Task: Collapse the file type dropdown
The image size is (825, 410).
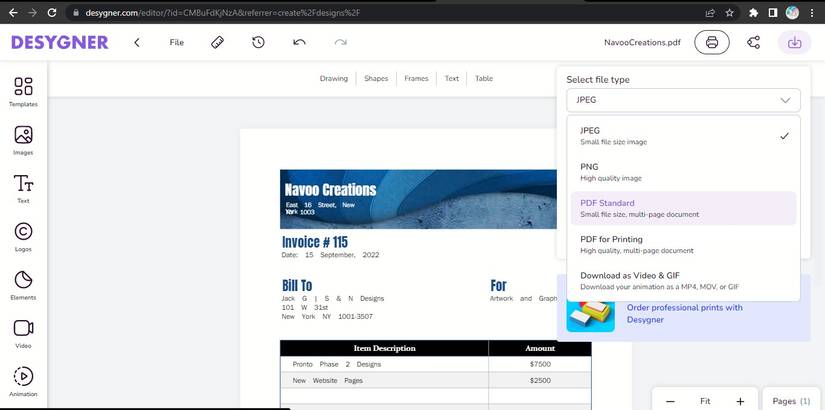Action: [683, 100]
